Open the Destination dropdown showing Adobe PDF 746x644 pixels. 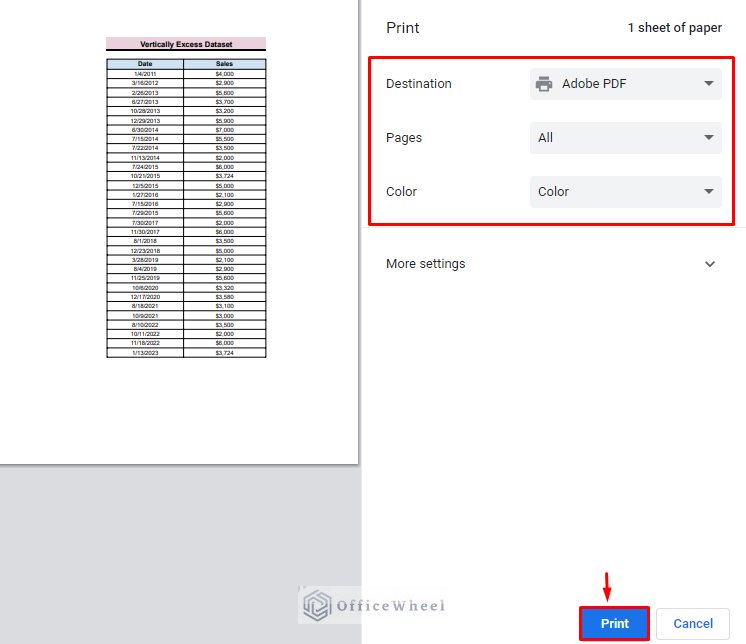pyautogui.click(x=624, y=84)
